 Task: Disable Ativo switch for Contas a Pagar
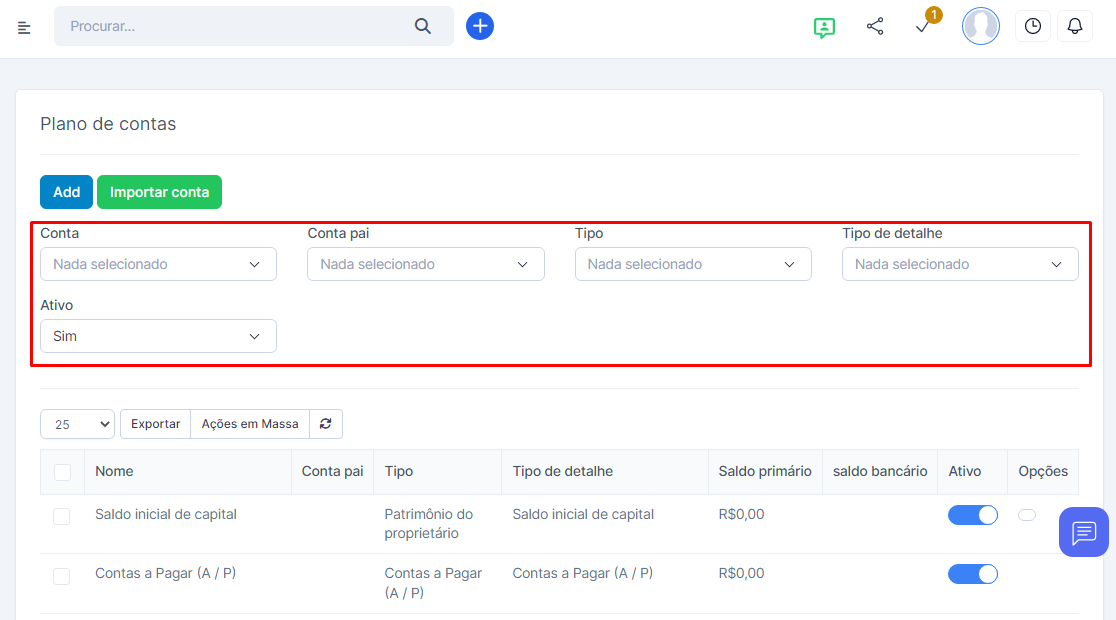point(972,574)
